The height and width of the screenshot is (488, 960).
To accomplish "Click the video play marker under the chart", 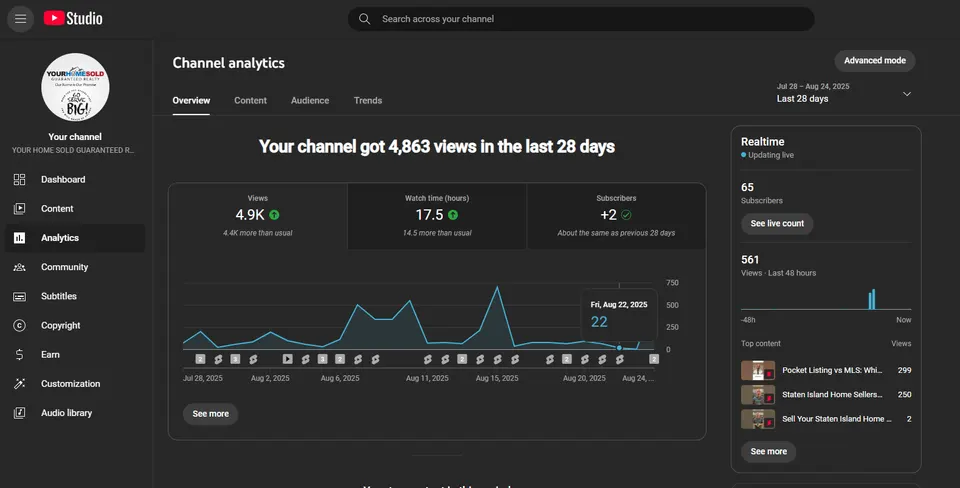I will [x=288, y=359].
